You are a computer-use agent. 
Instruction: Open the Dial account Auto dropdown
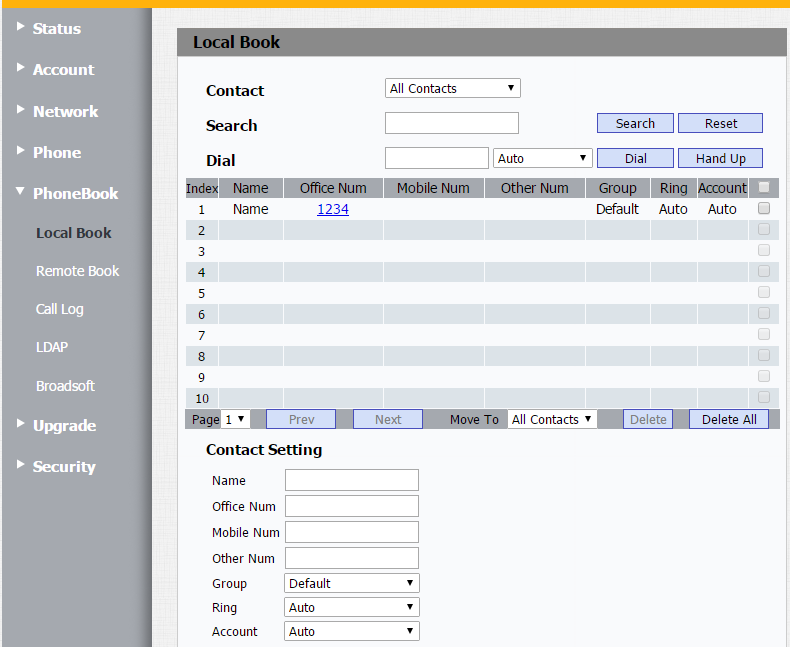pyautogui.click(x=543, y=158)
